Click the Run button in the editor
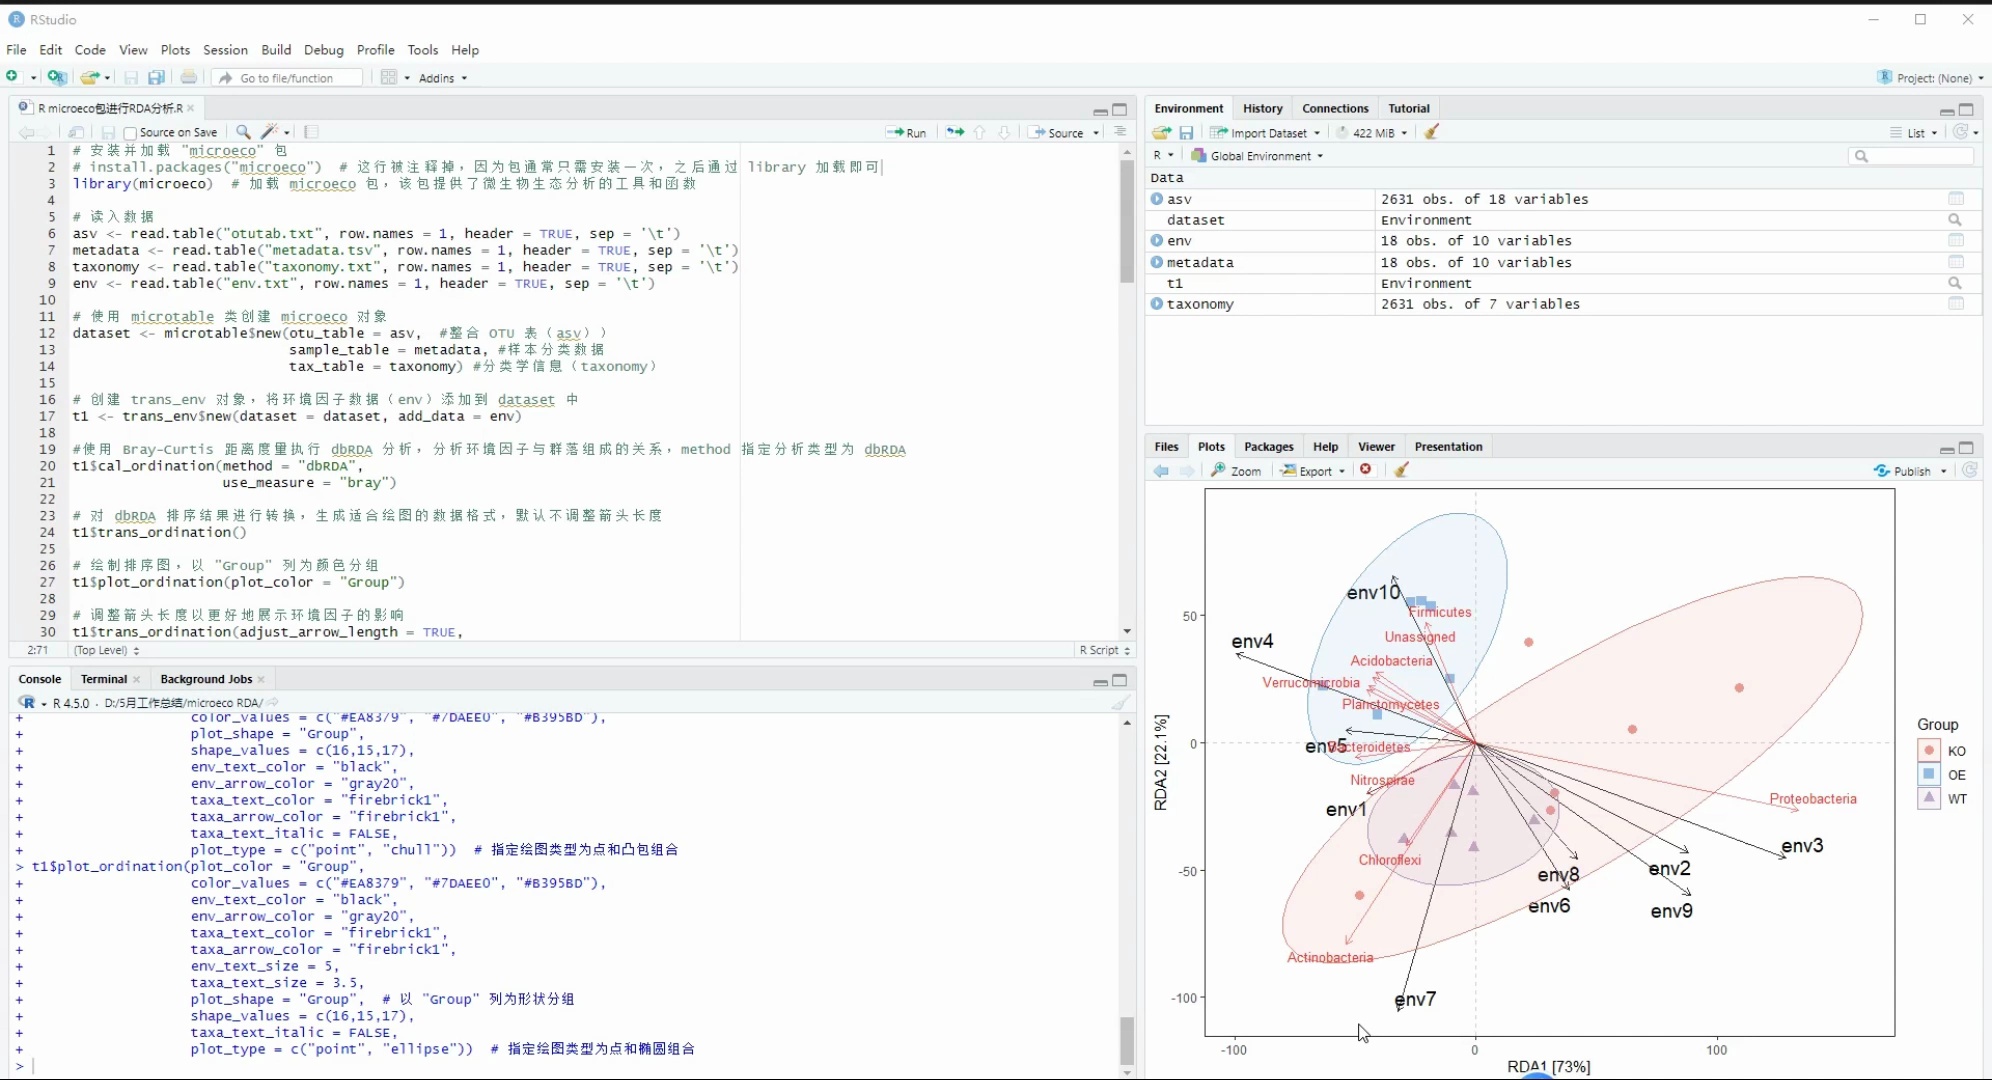 [906, 132]
